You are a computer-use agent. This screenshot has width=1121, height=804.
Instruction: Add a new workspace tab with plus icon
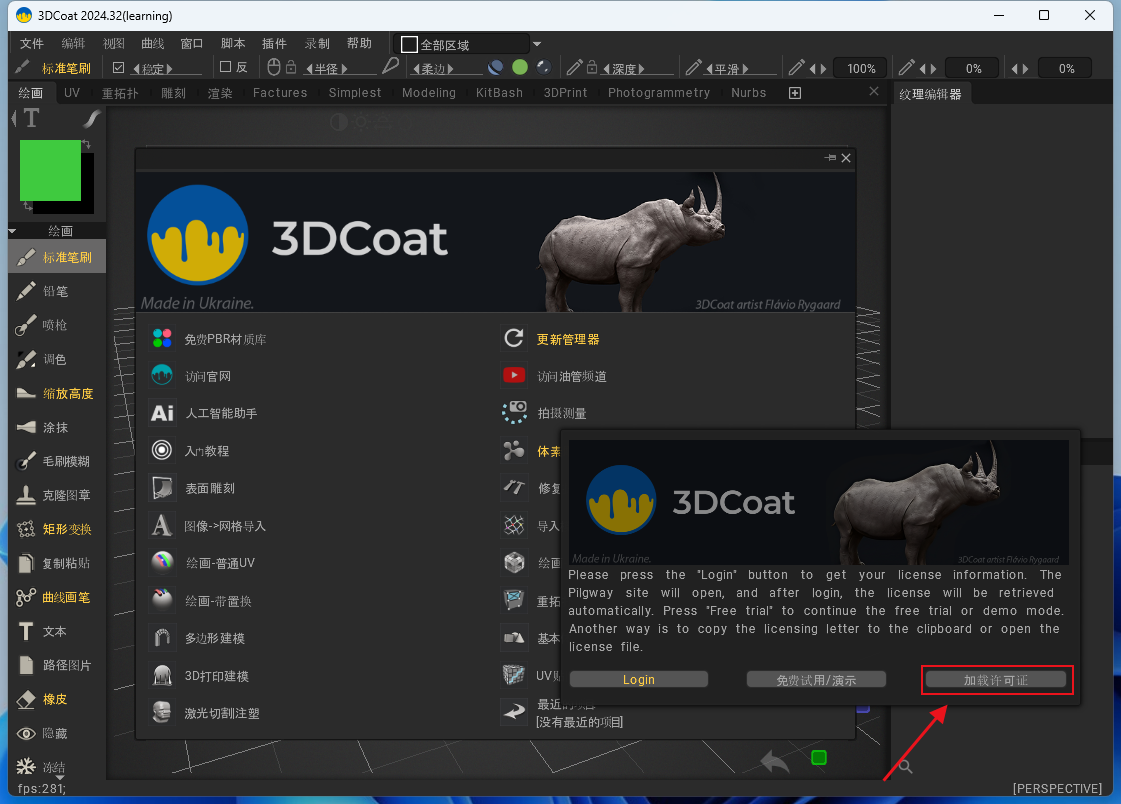pos(794,93)
